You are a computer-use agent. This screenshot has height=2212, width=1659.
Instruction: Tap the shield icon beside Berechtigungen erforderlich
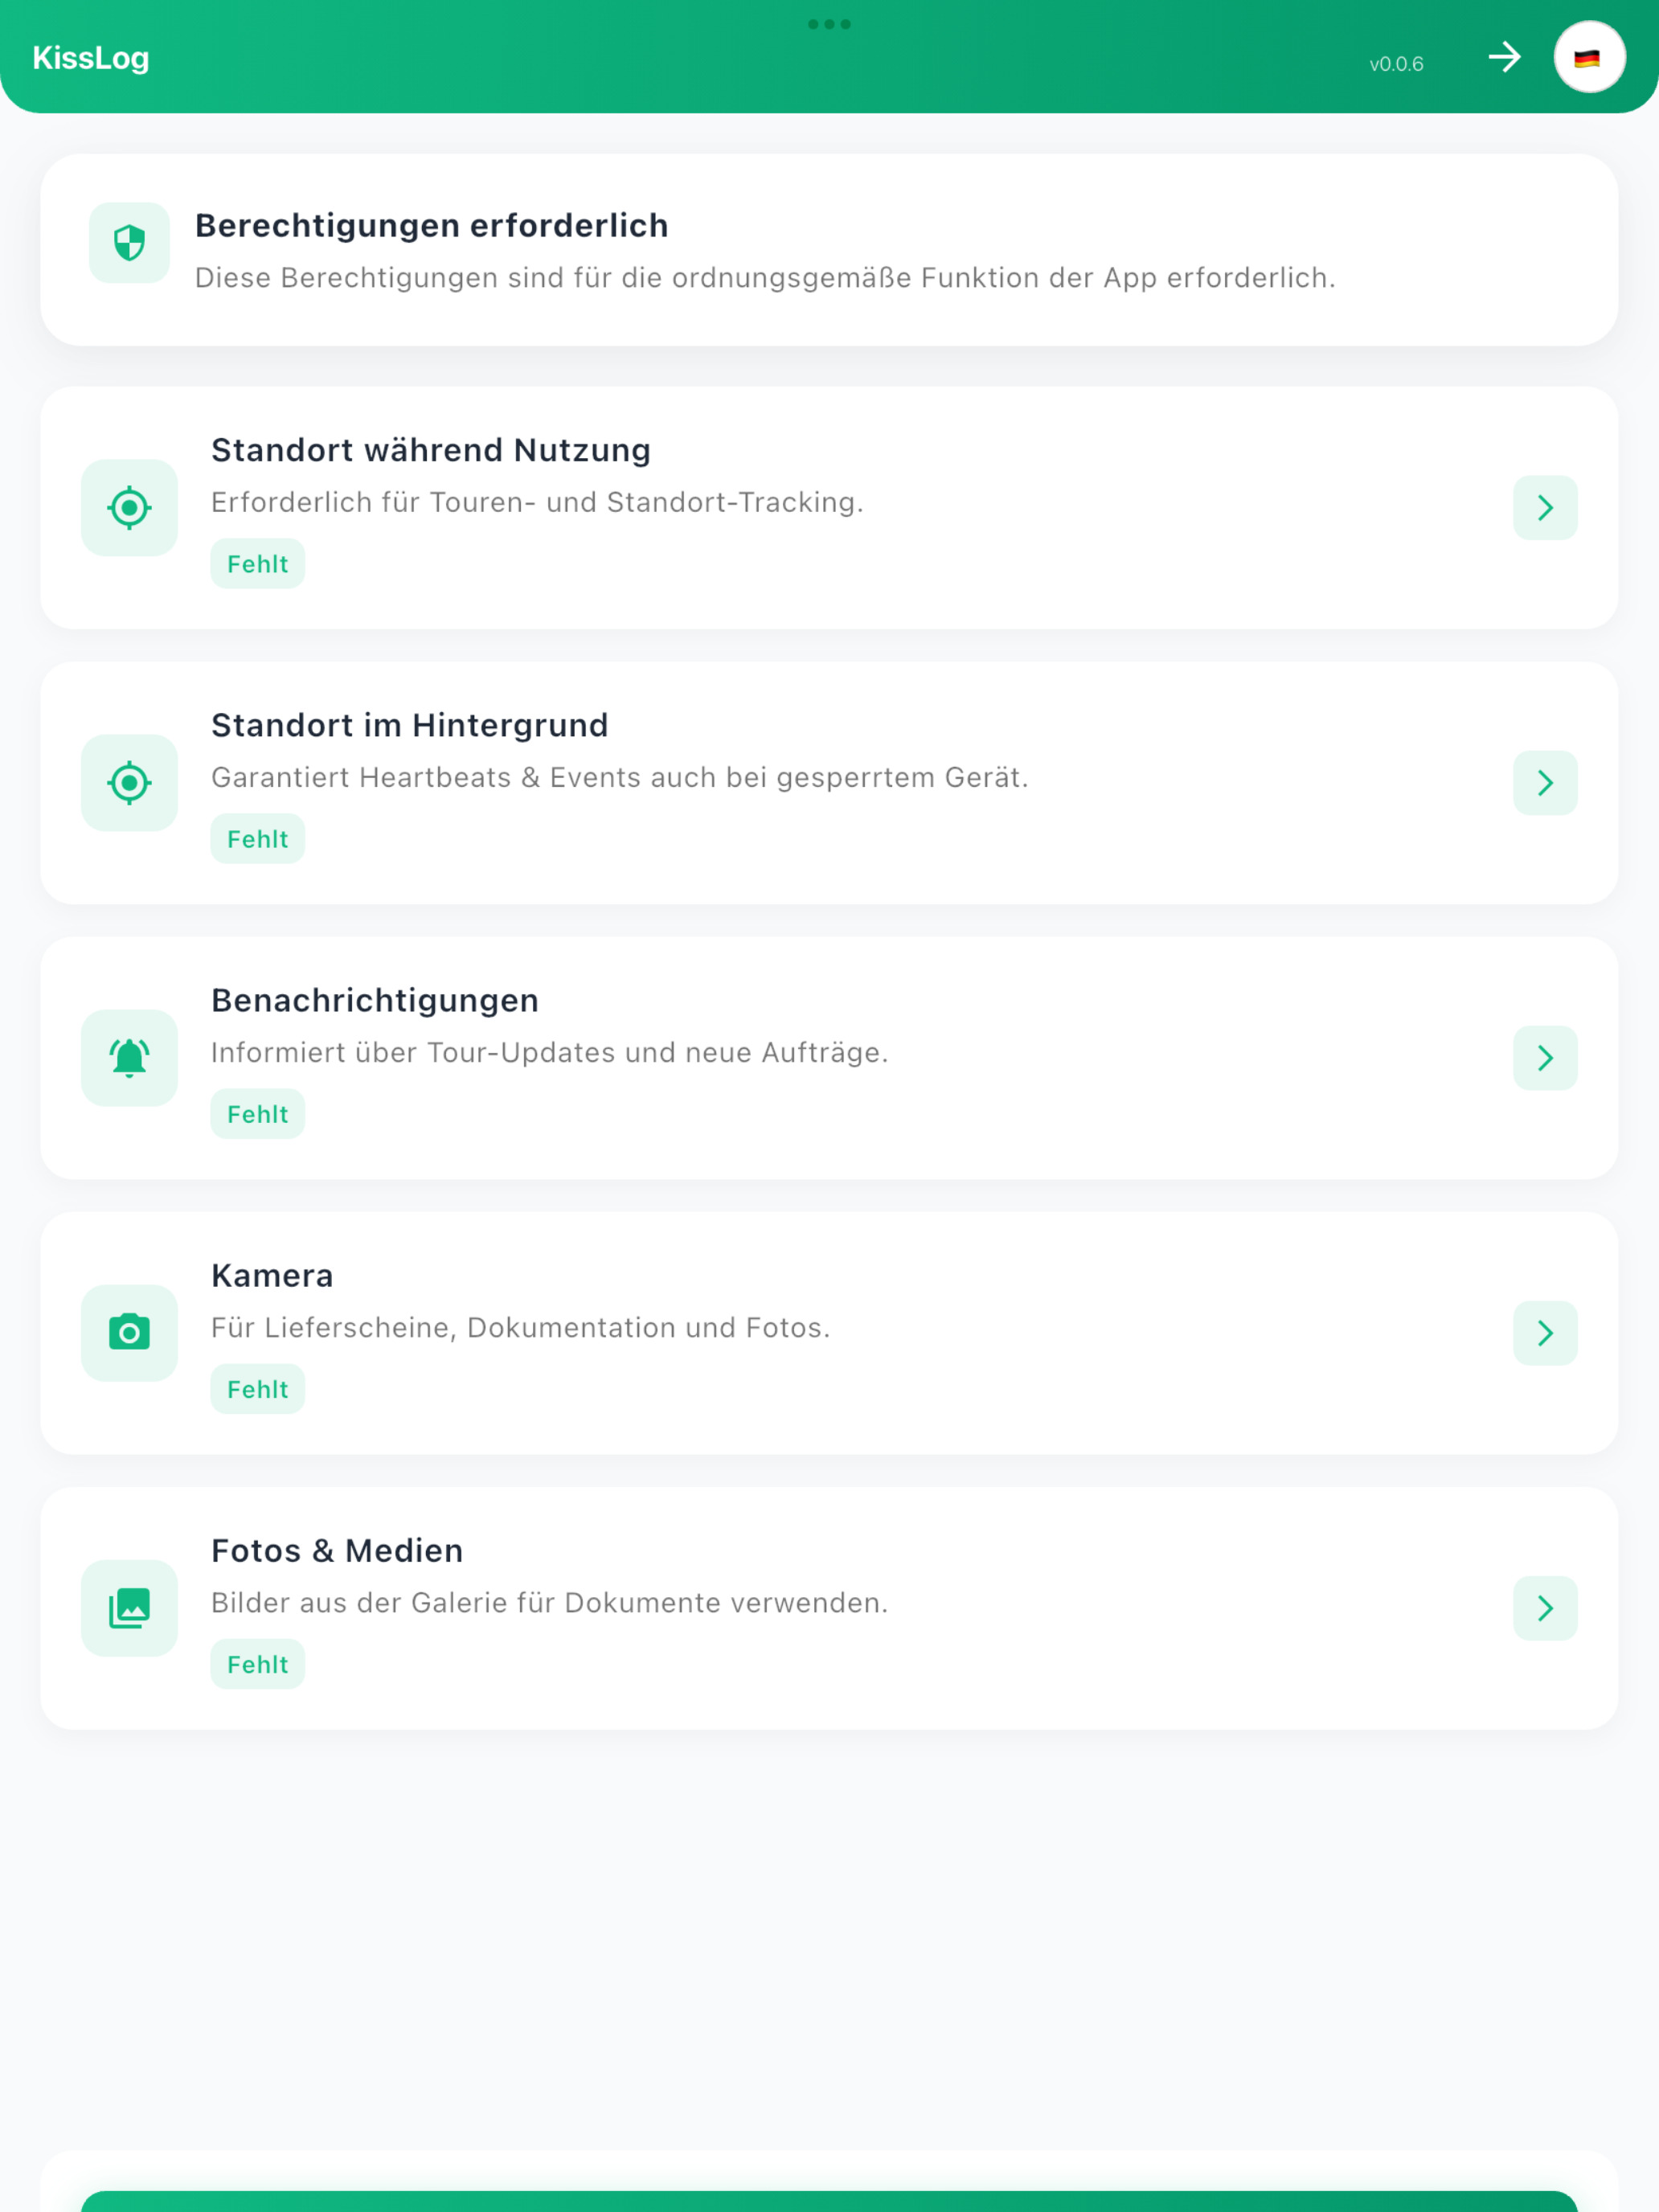[129, 243]
